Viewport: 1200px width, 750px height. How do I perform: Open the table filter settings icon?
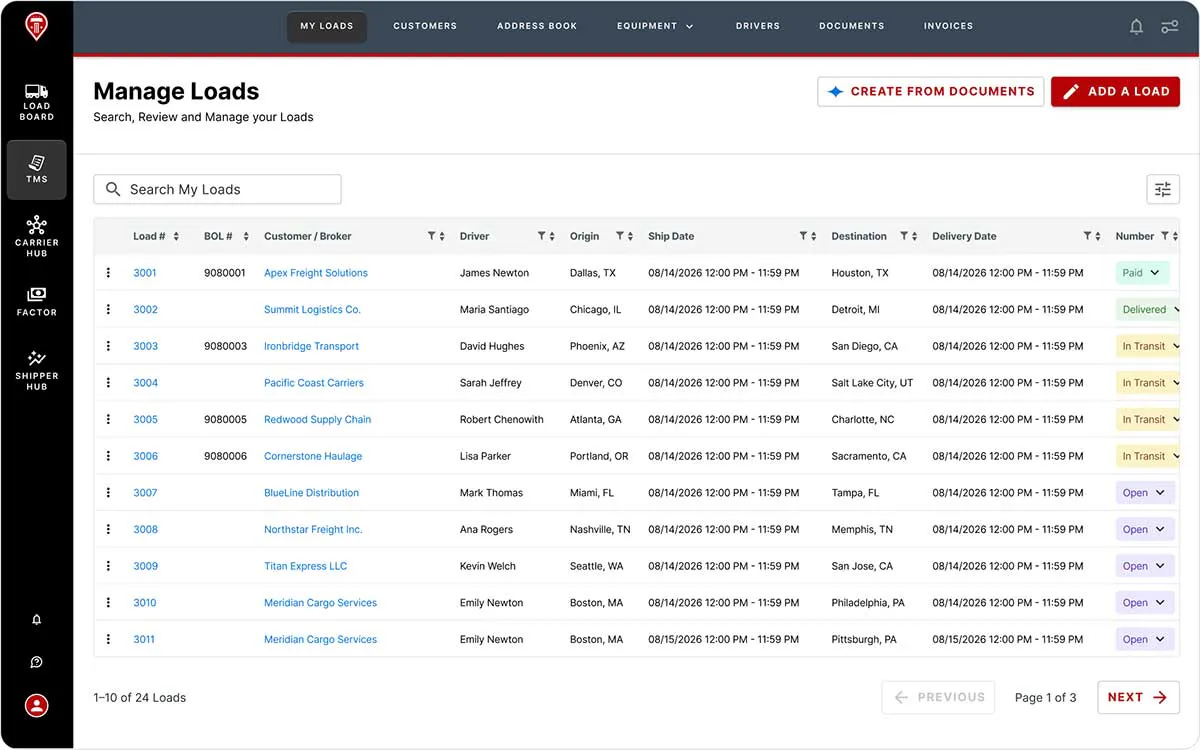tap(1163, 189)
